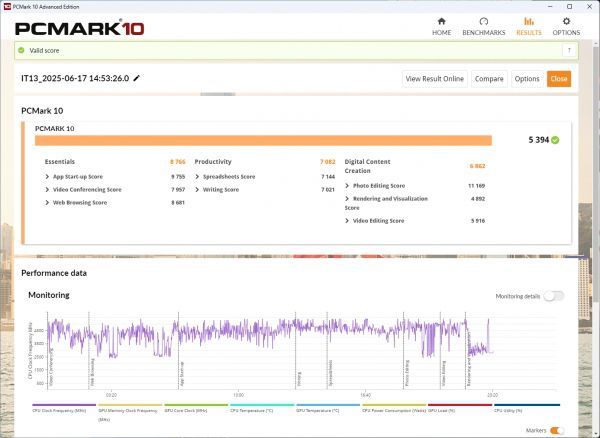Expand Spreadsheets Score details
Image resolution: width=600 pixels, height=438 pixels.
coord(197,177)
